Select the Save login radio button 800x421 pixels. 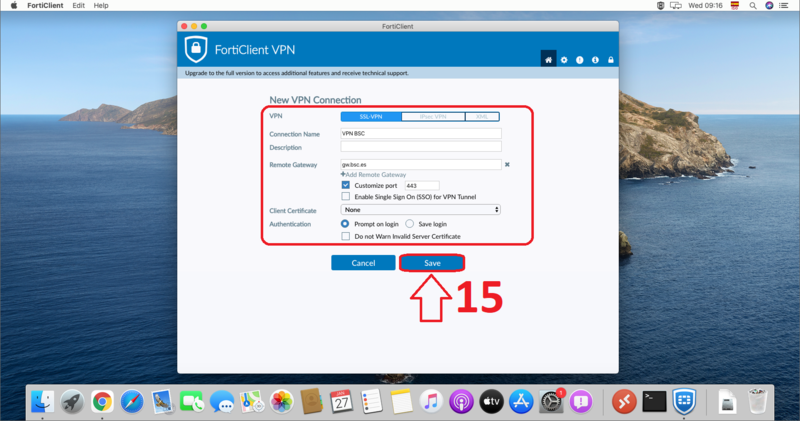tap(410, 224)
